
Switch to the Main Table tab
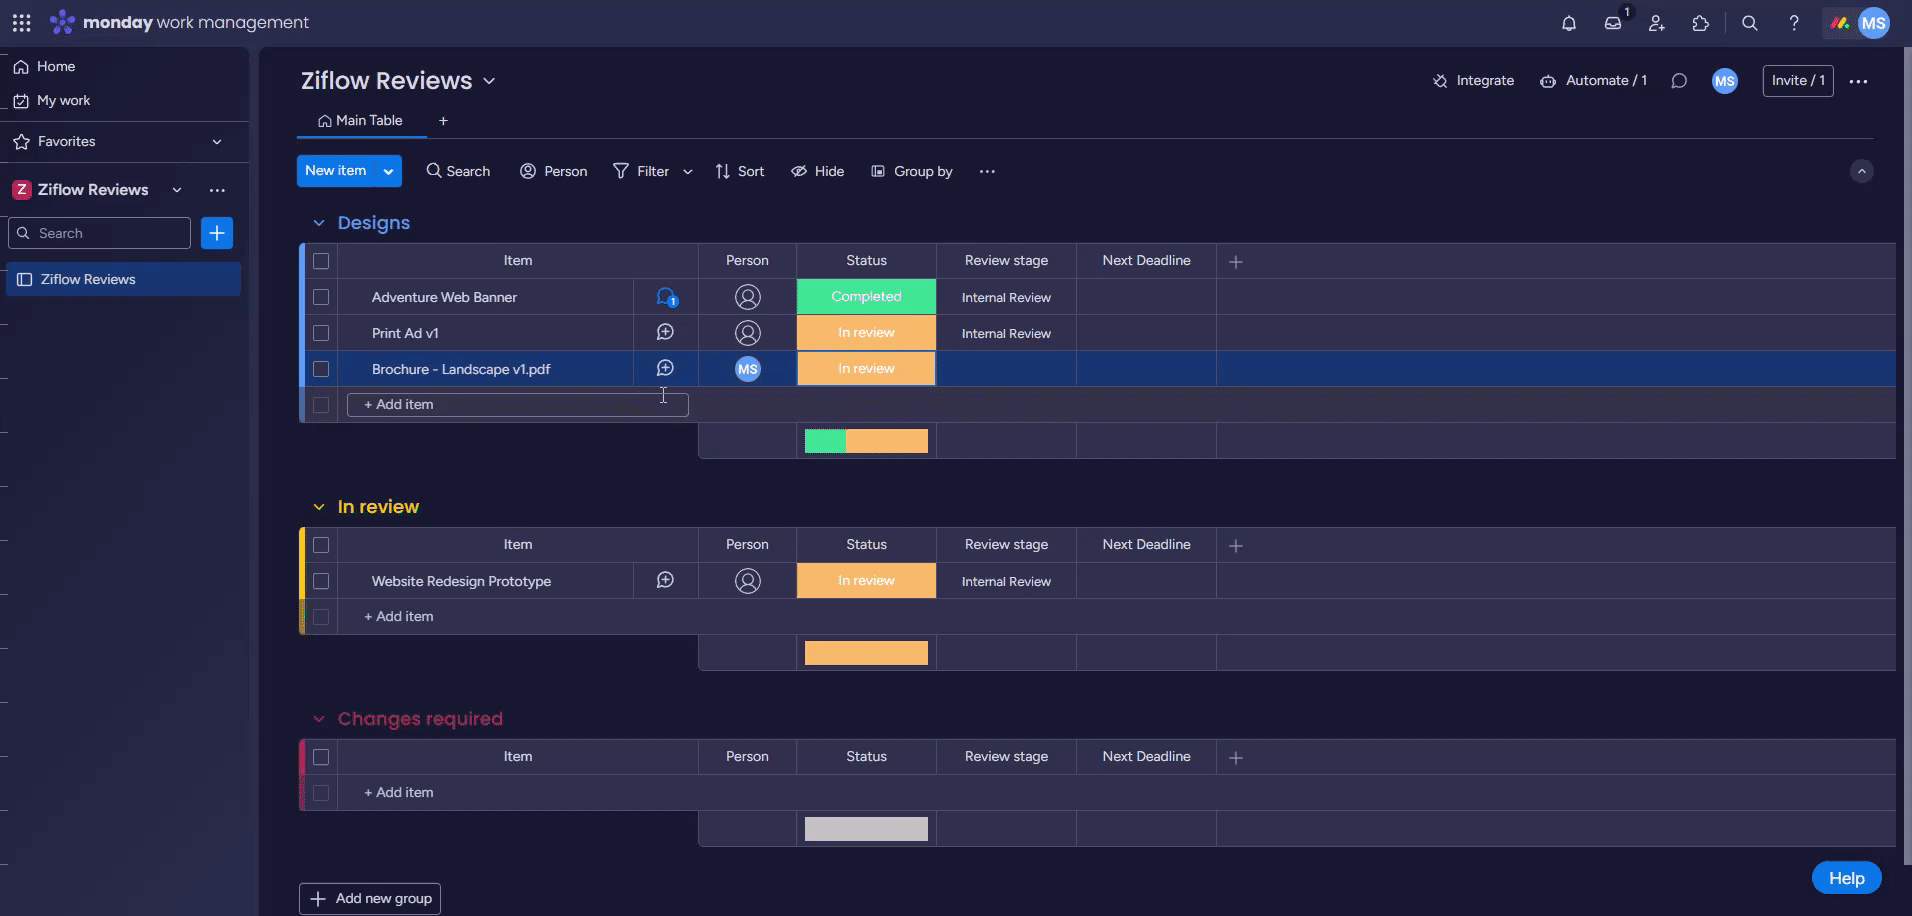[361, 121]
